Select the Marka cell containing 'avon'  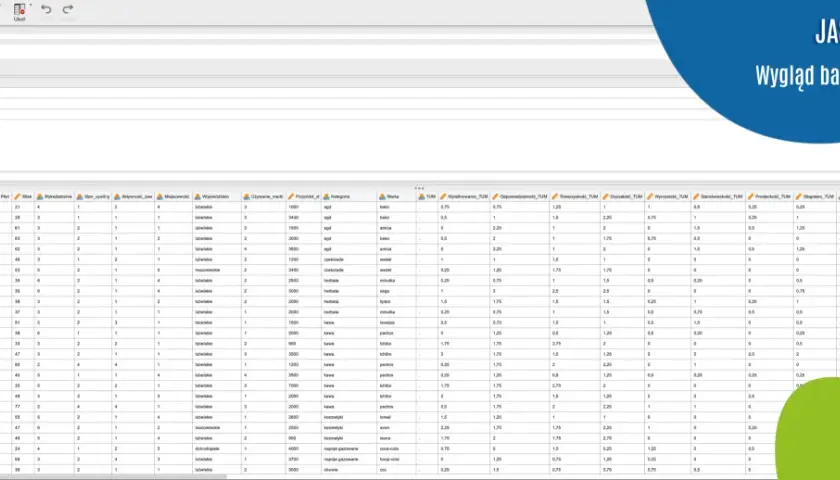(x=396, y=428)
